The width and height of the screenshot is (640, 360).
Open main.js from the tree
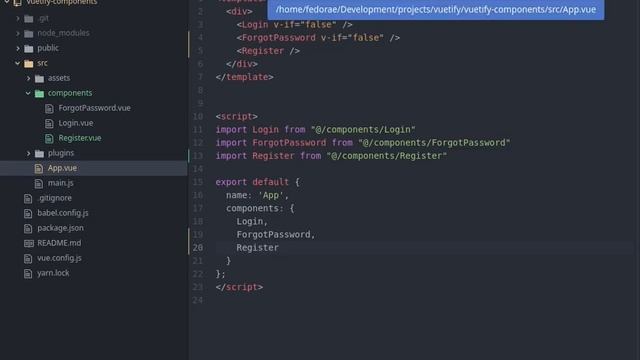pos(60,183)
